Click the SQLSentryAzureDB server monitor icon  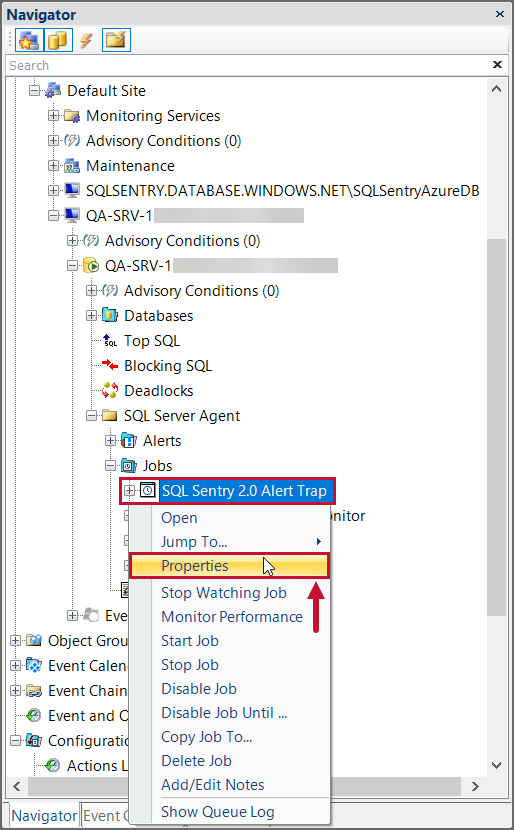point(71,191)
